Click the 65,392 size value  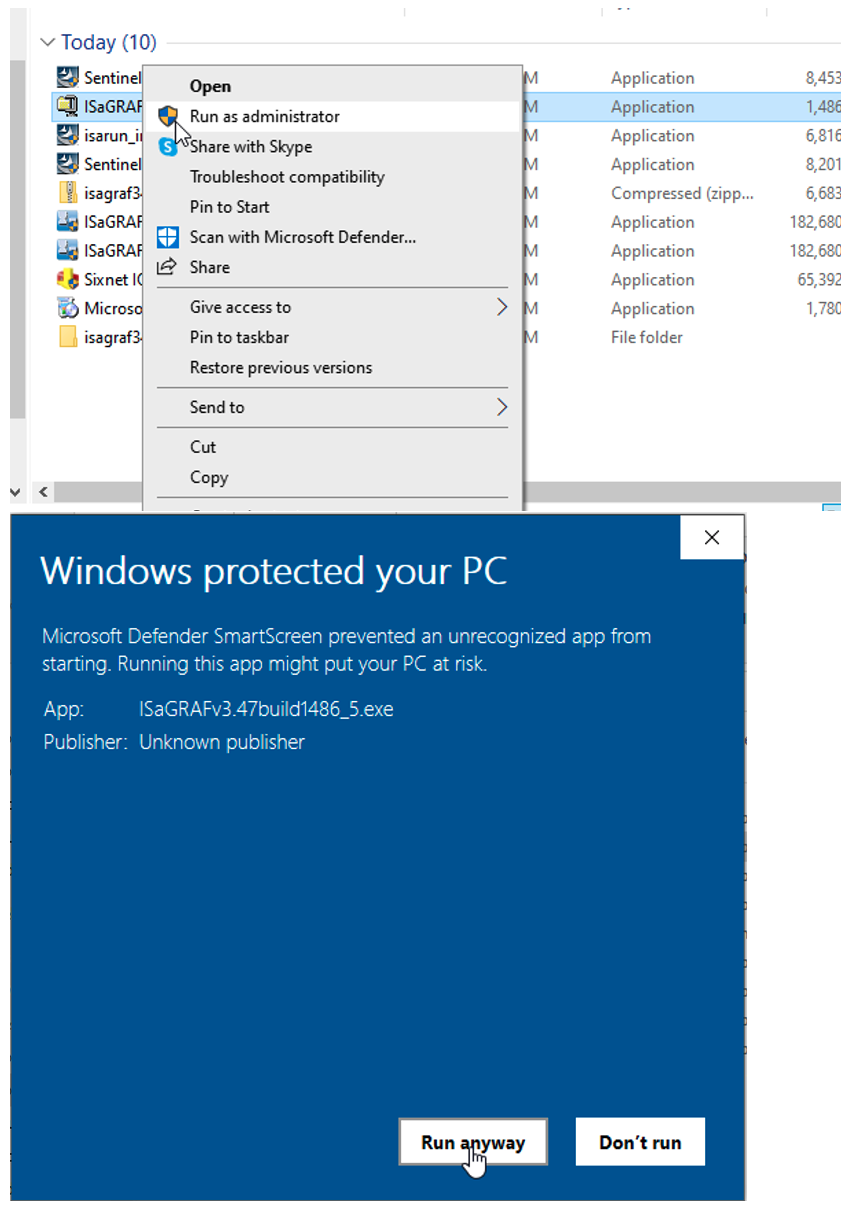point(821,279)
